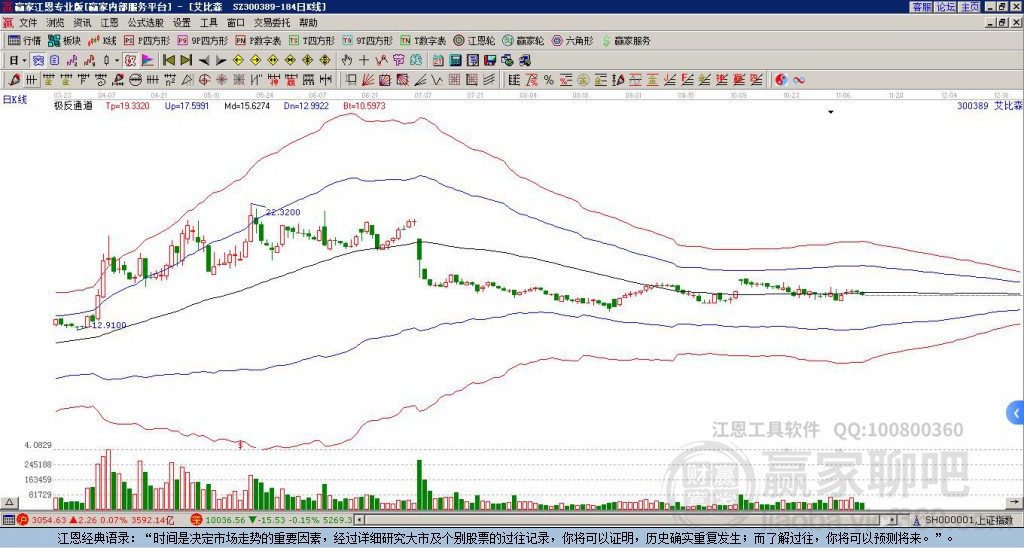
Task: Open the 帮助 menu
Action: pyautogui.click(x=308, y=23)
